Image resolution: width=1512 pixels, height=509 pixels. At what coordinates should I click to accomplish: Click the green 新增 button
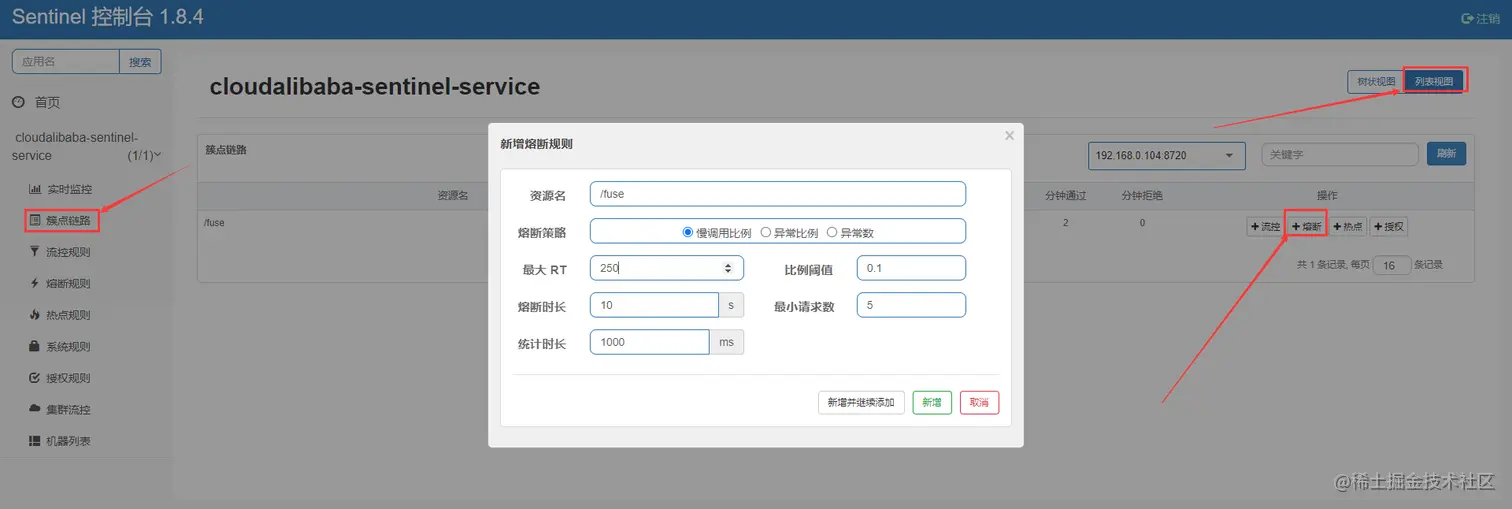pyautogui.click(x=932, y=402)
